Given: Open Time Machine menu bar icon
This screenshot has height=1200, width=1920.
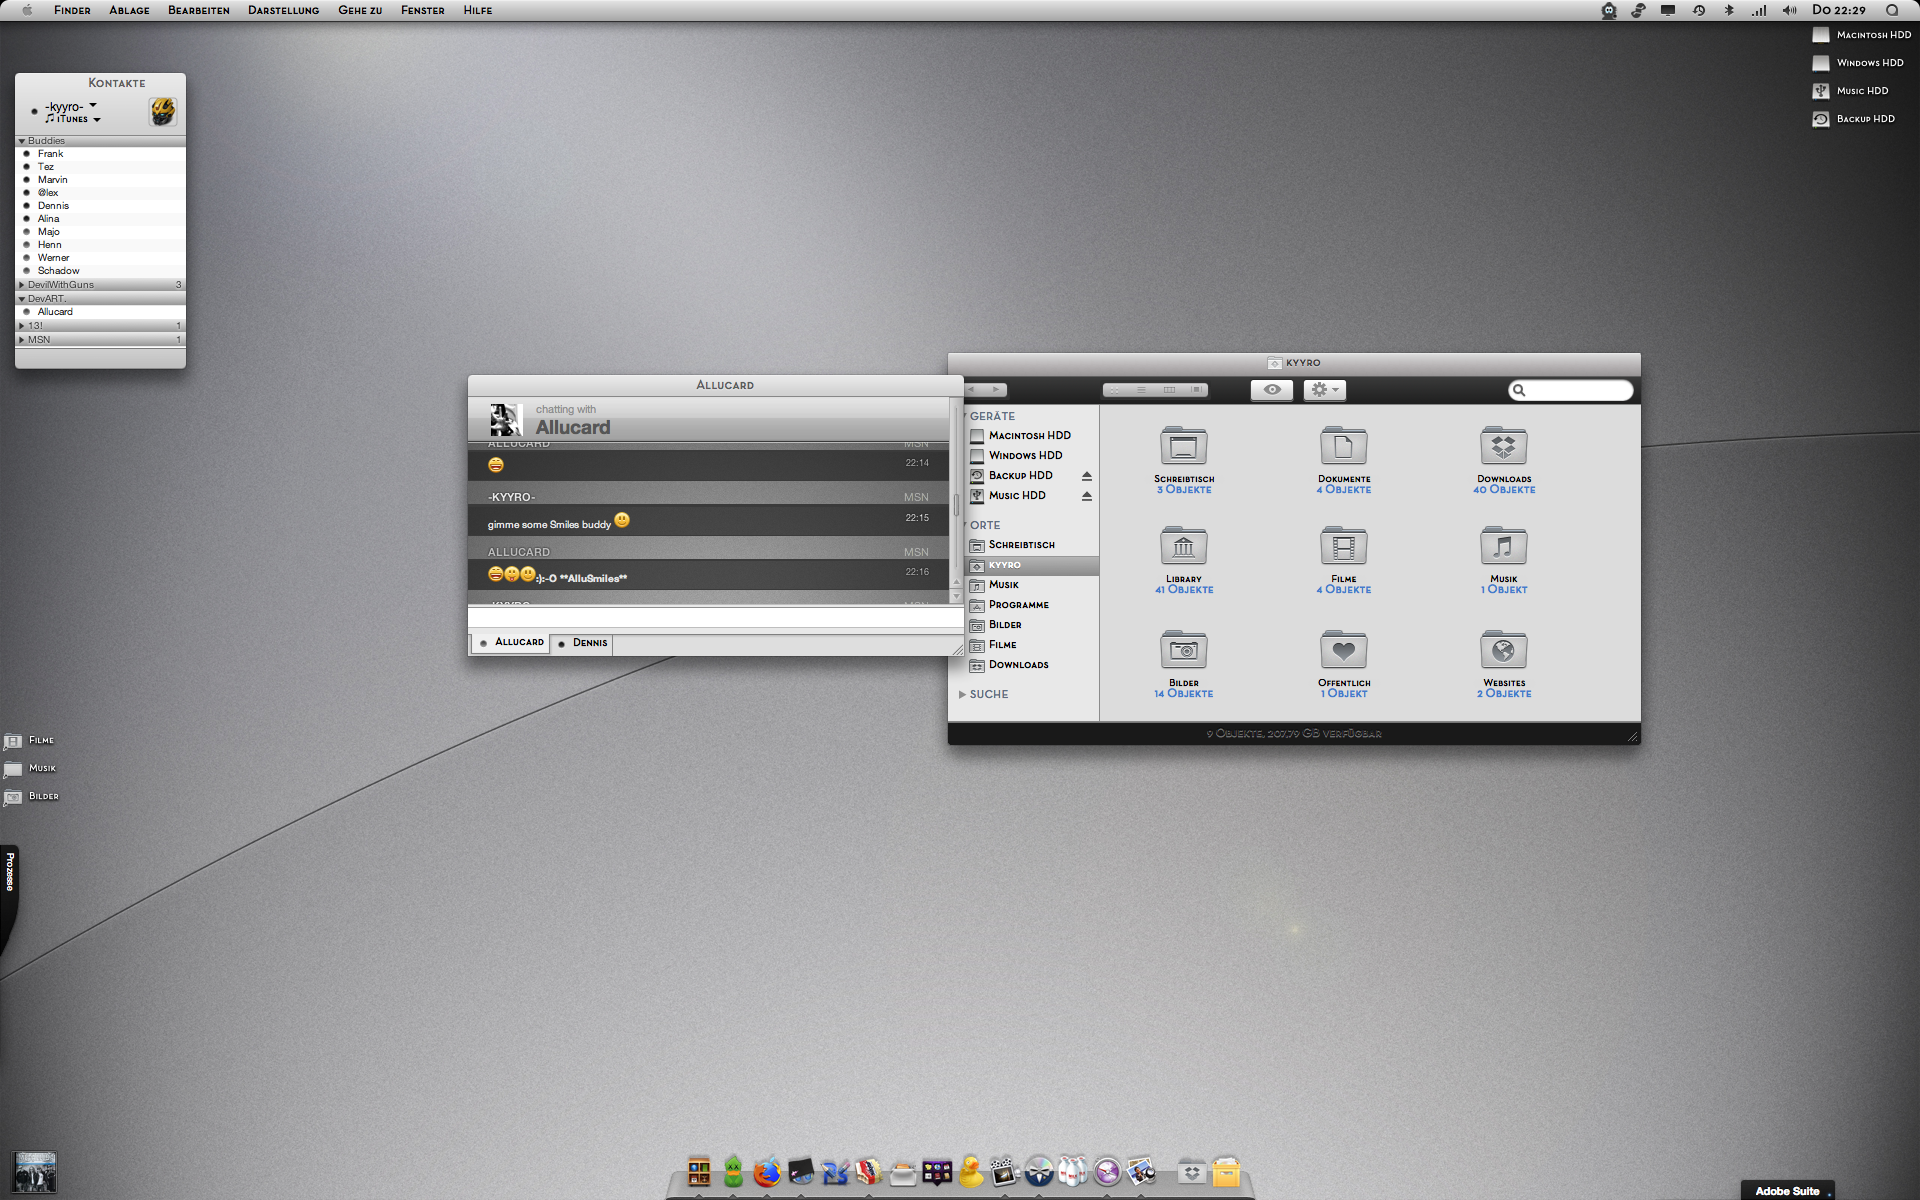Looking at the screenshot, I should [1699, 10].
